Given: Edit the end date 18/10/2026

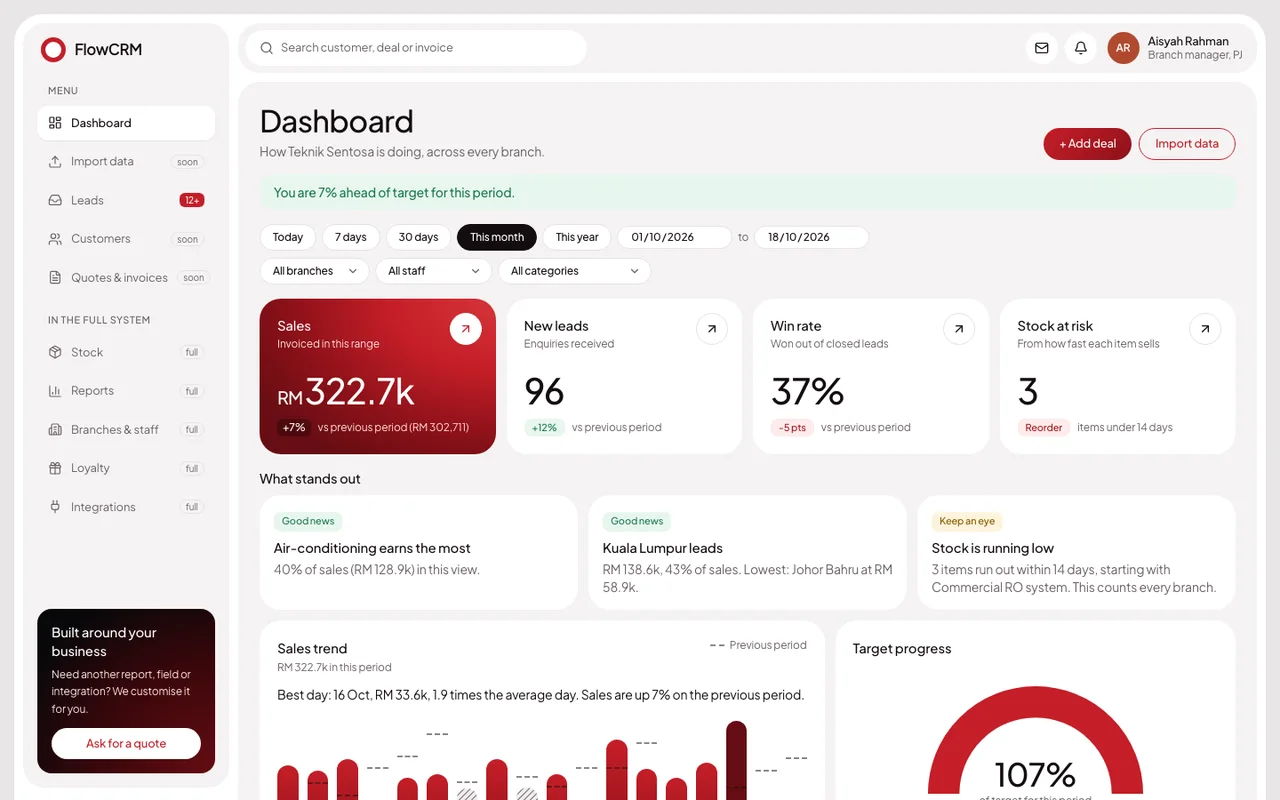Looking at the screenshot, I should (x=811, y=237).
